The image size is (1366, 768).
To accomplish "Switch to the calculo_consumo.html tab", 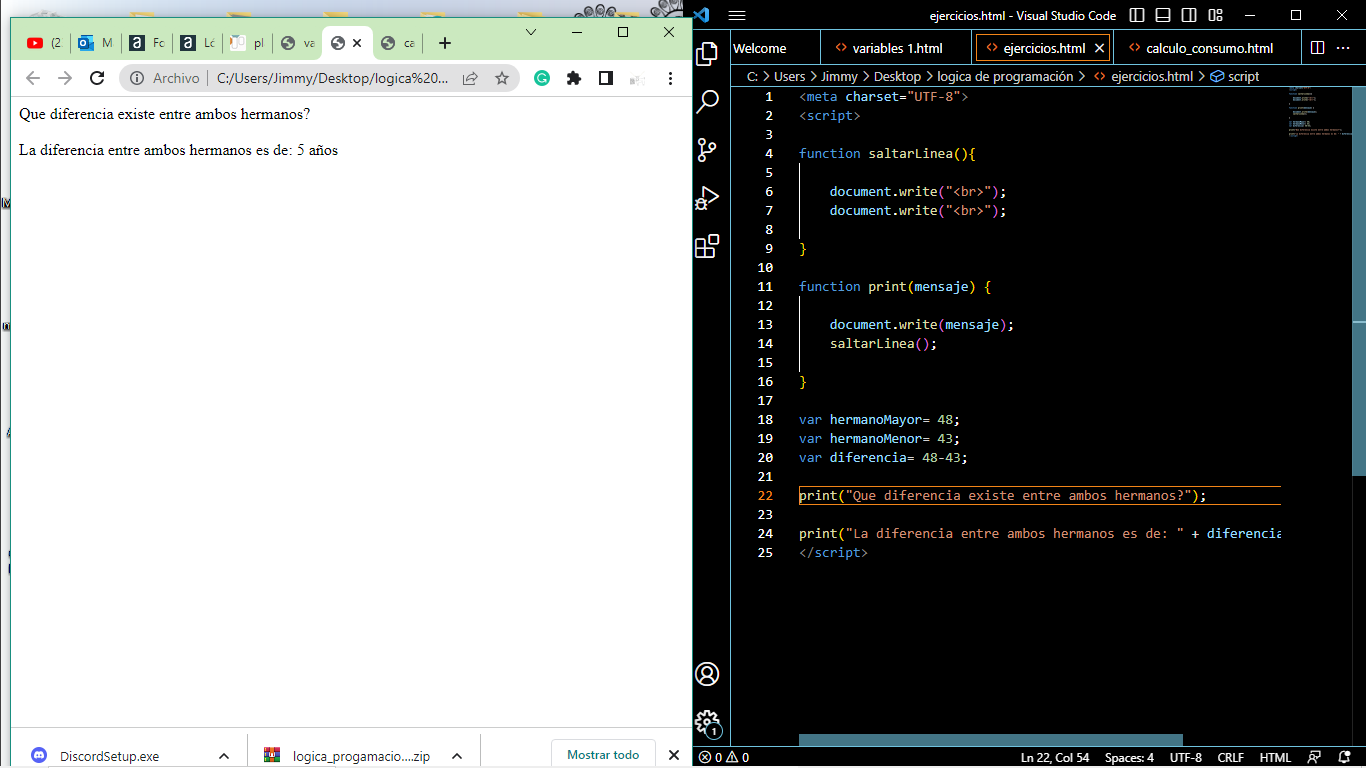I will (x=1208, y=48).
